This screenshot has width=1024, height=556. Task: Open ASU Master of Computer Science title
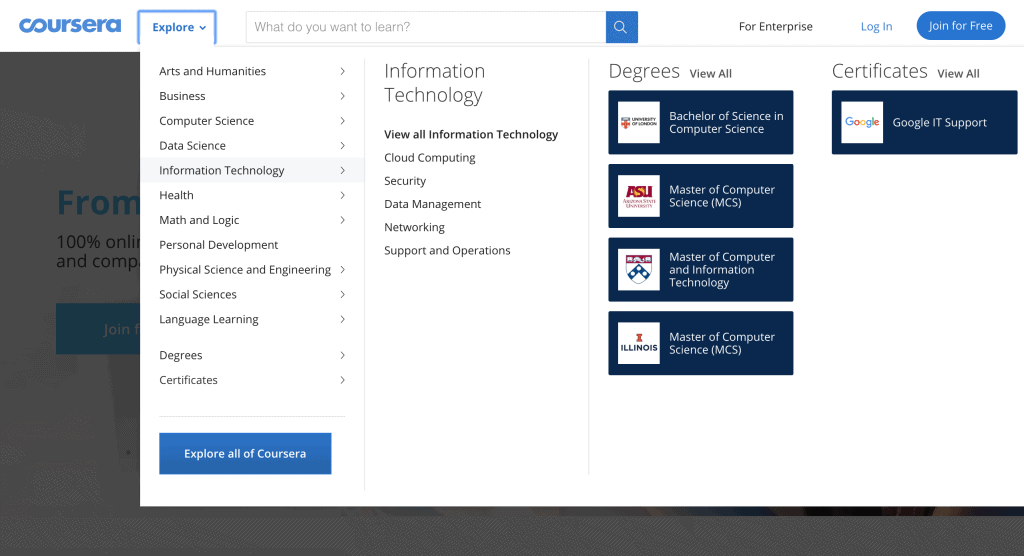tap(722, 196)
